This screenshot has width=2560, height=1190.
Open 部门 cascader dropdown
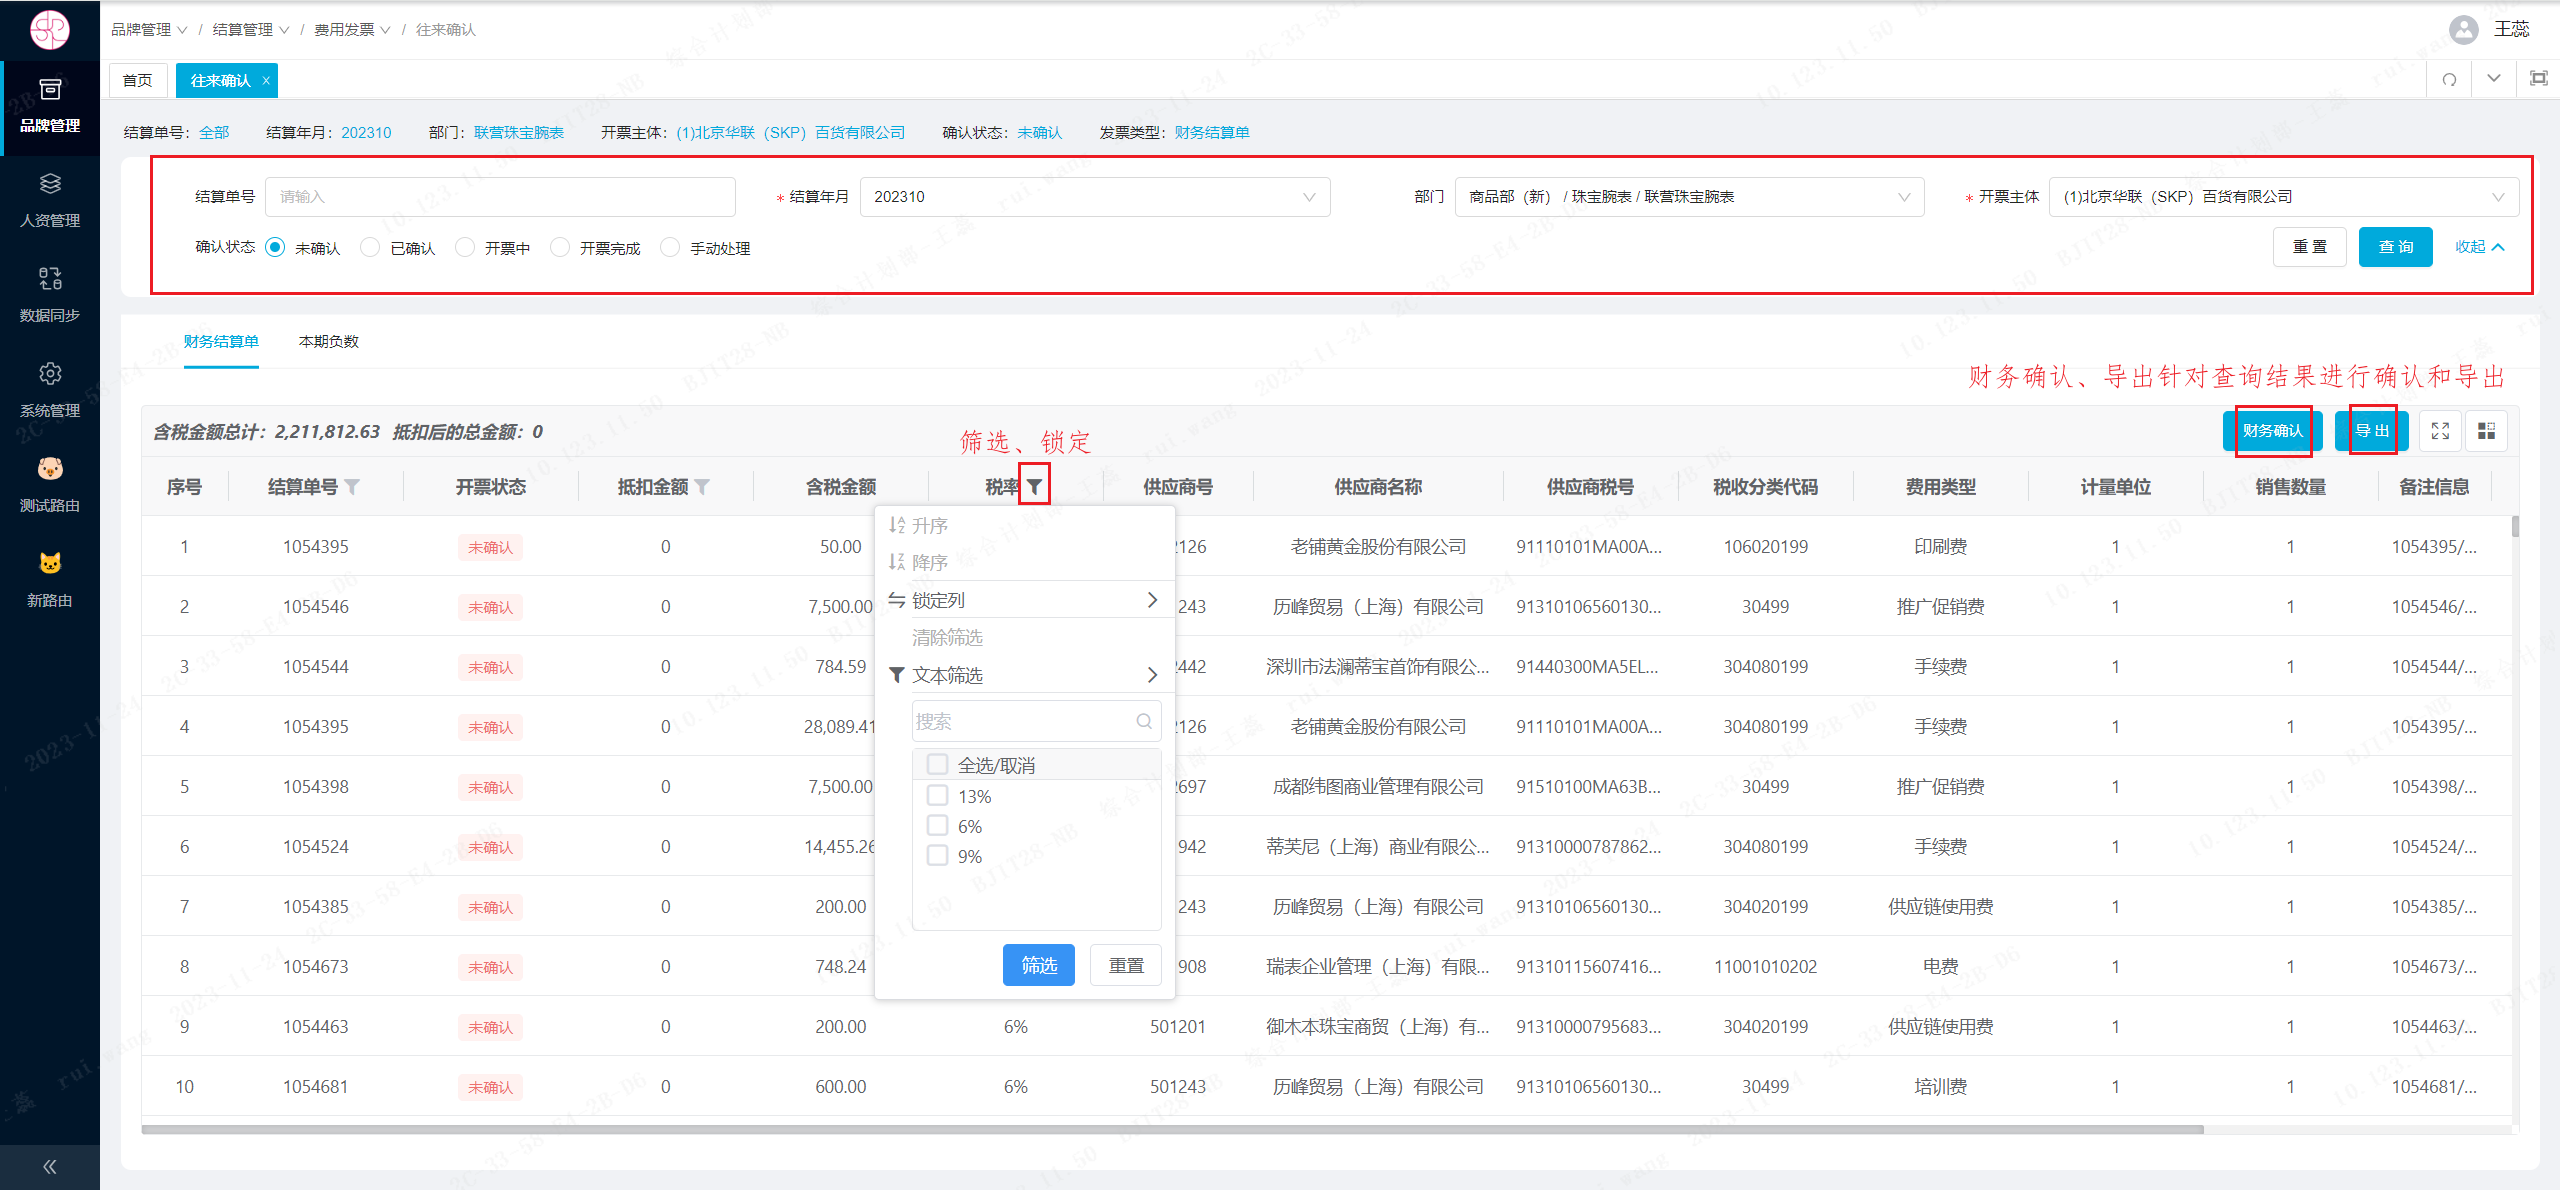click(x=1689, y=197)
